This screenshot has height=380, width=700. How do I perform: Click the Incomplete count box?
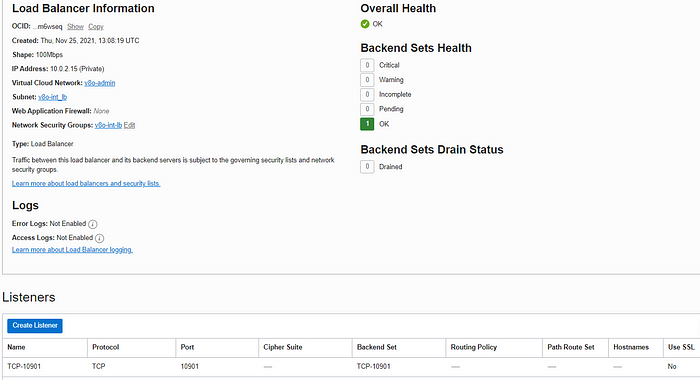(x=367, y=95)
